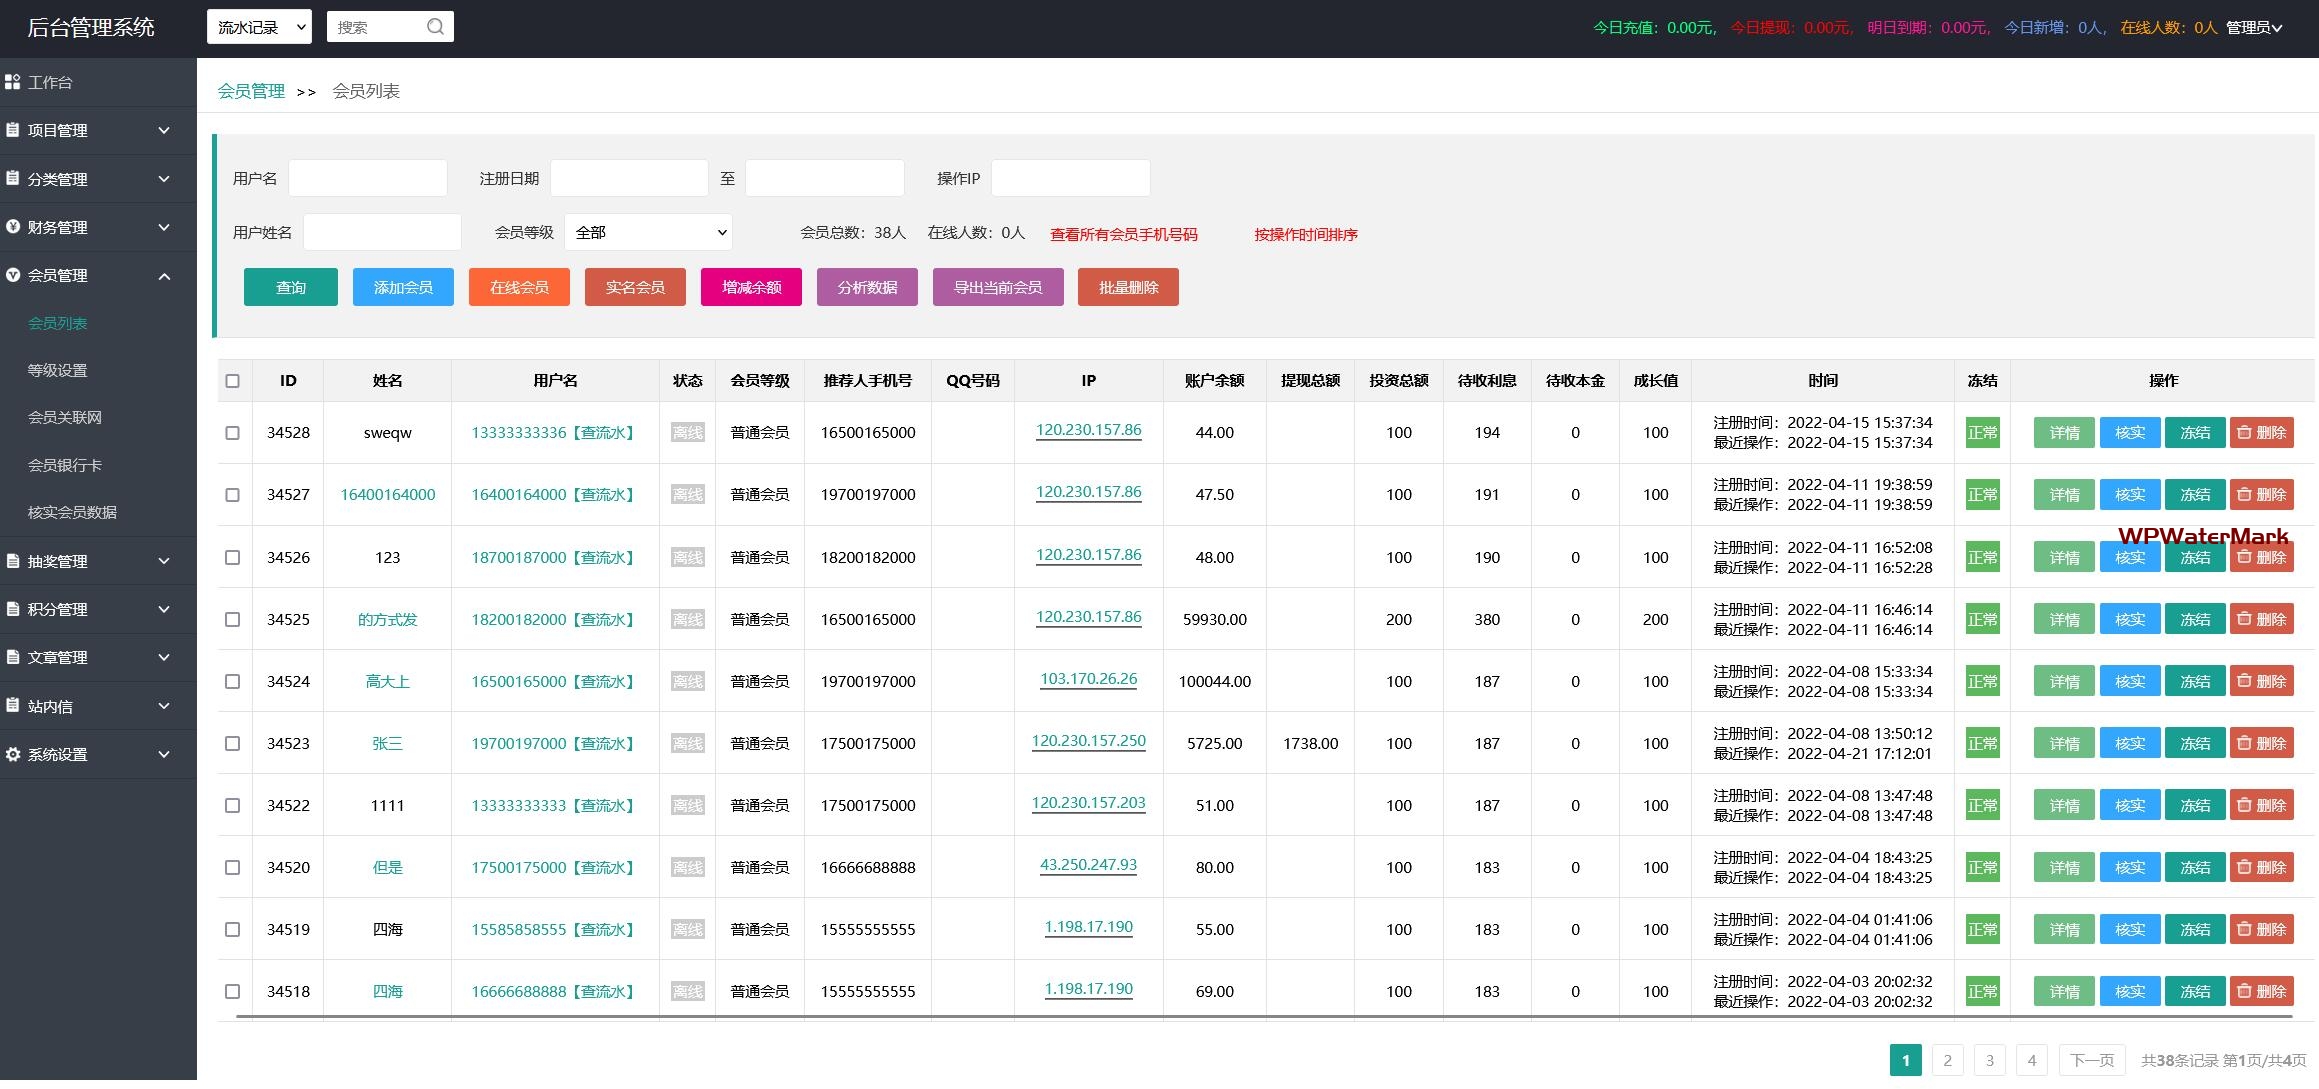This screenshot has width=2319, height=1089.
Task: Go to page 3 in the pagination
Action: [1989, 1060]
